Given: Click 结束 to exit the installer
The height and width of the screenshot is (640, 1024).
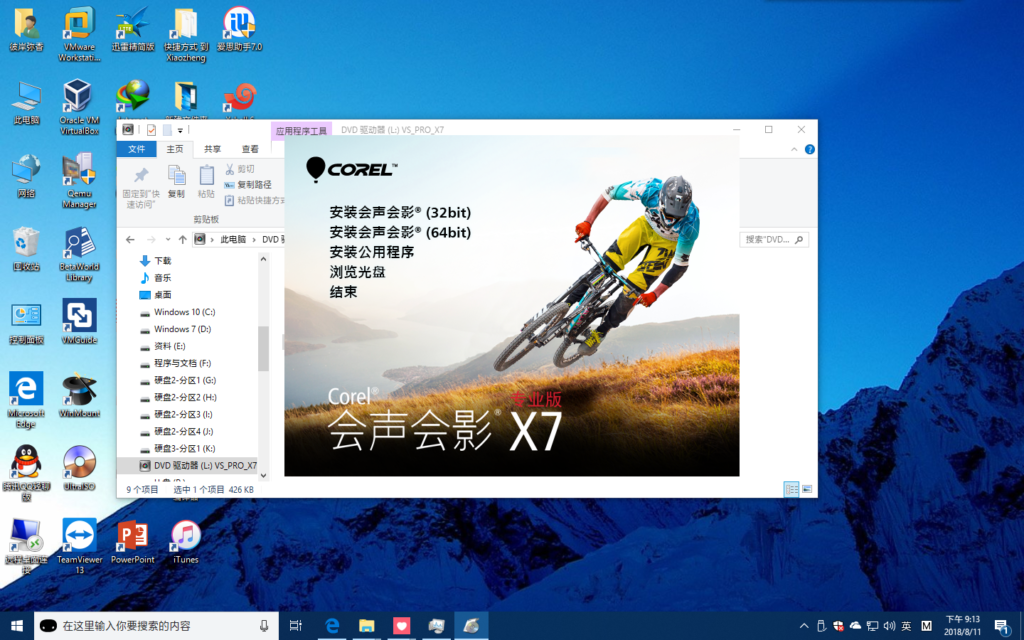Looking at the screenshot, I should click(x=343, y=292).
